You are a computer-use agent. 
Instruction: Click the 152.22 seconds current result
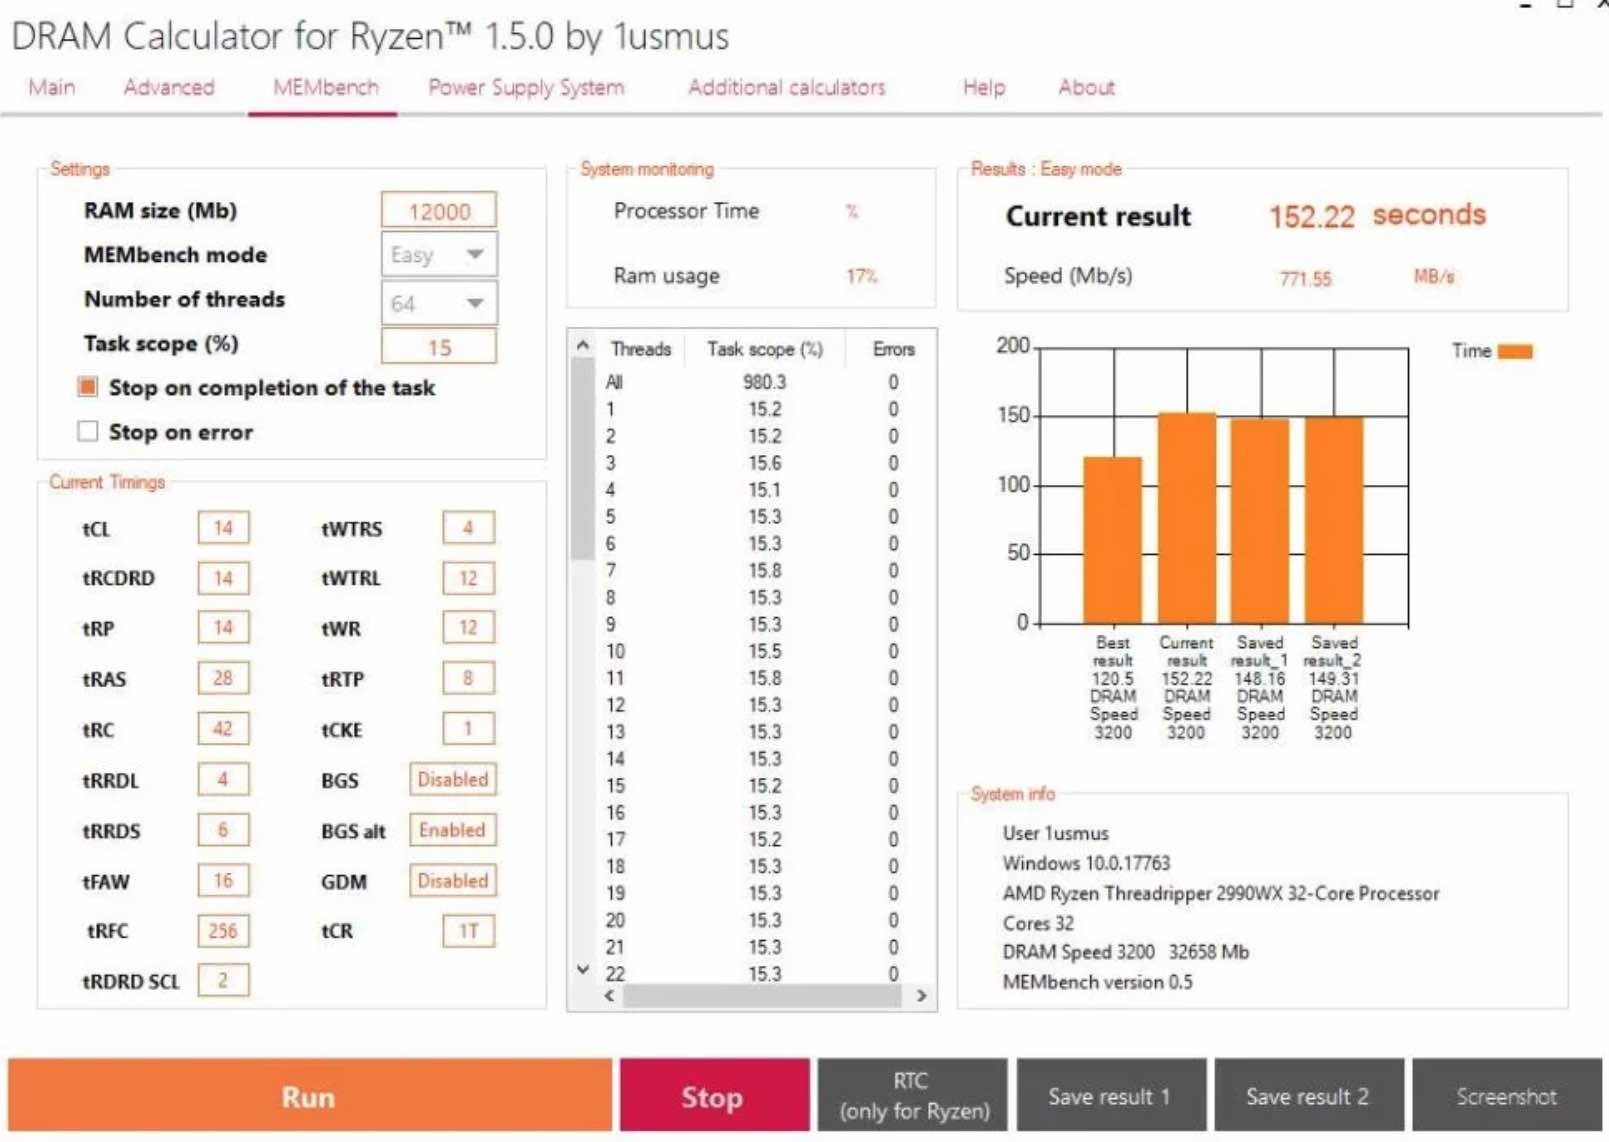pyautogui.click(x=1377, y=215)
